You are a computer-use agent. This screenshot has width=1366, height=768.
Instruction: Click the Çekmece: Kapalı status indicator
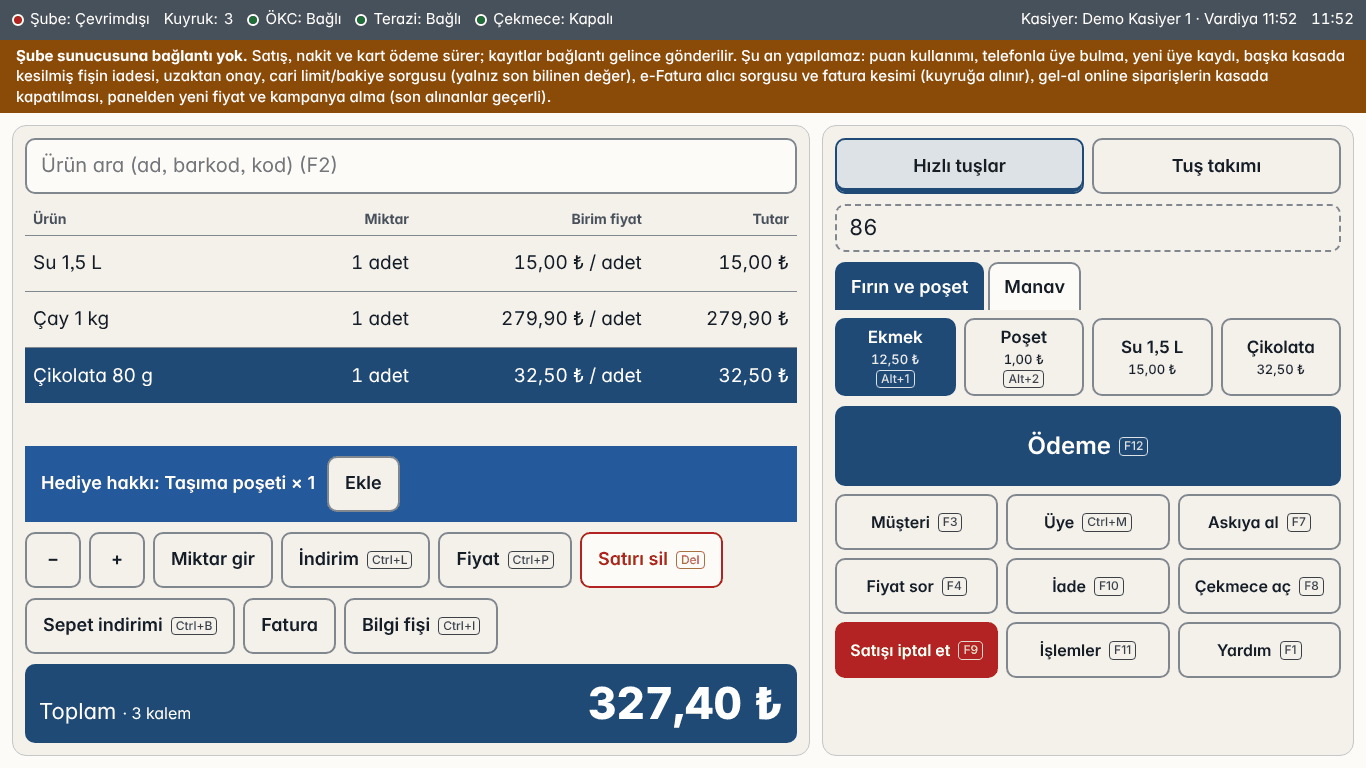point(544,19)
